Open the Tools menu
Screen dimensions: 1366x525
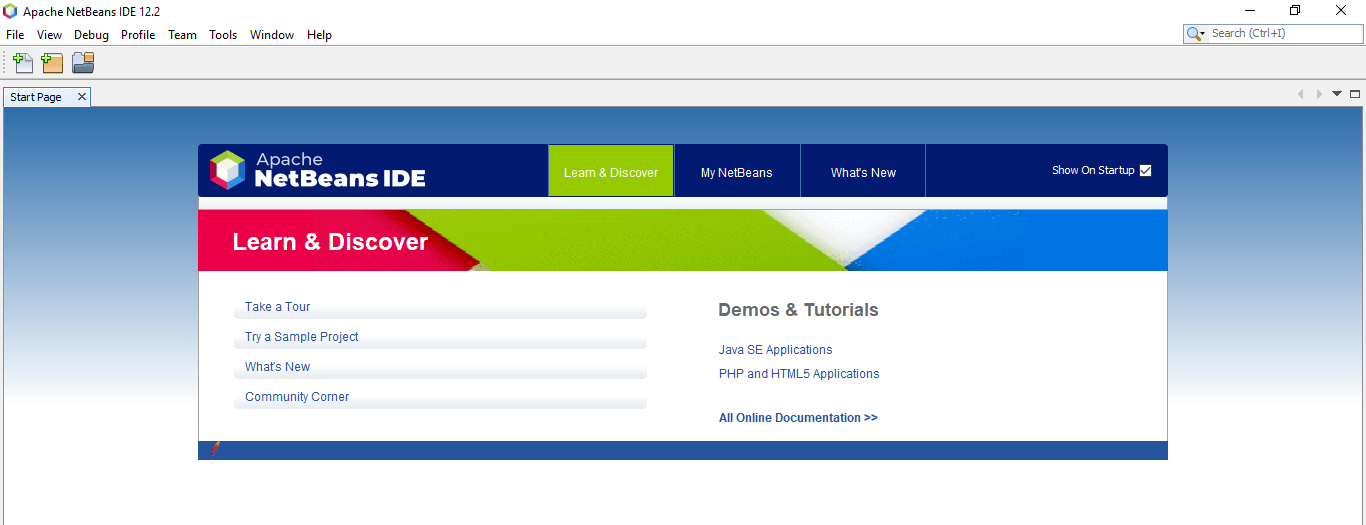(223, 35)
